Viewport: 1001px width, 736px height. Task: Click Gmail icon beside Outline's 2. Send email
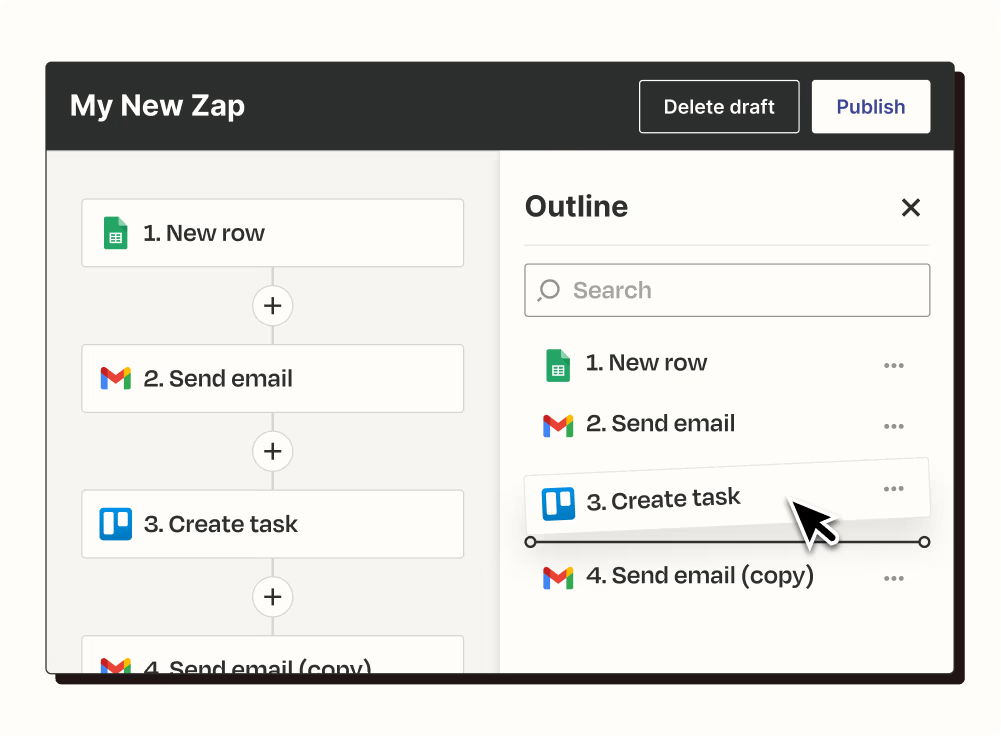point(558,425)
